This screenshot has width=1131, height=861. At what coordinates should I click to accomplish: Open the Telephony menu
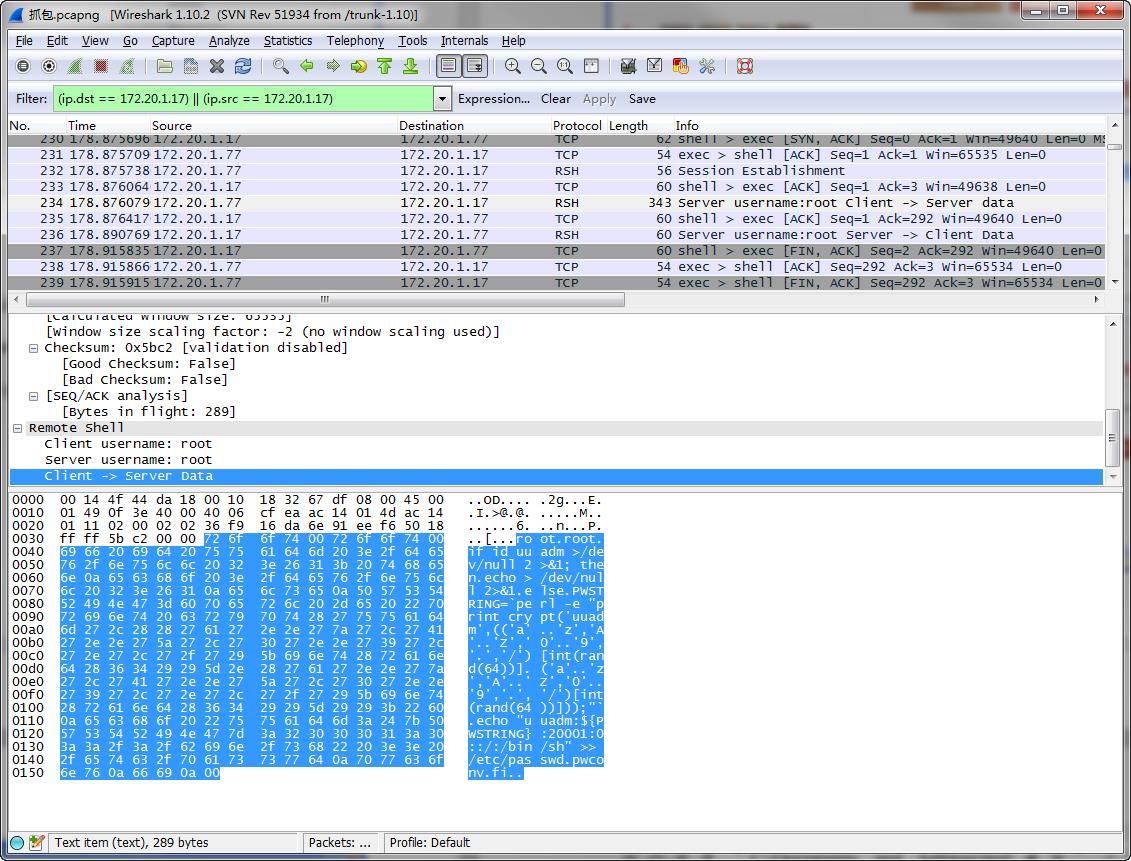point(355,41)
